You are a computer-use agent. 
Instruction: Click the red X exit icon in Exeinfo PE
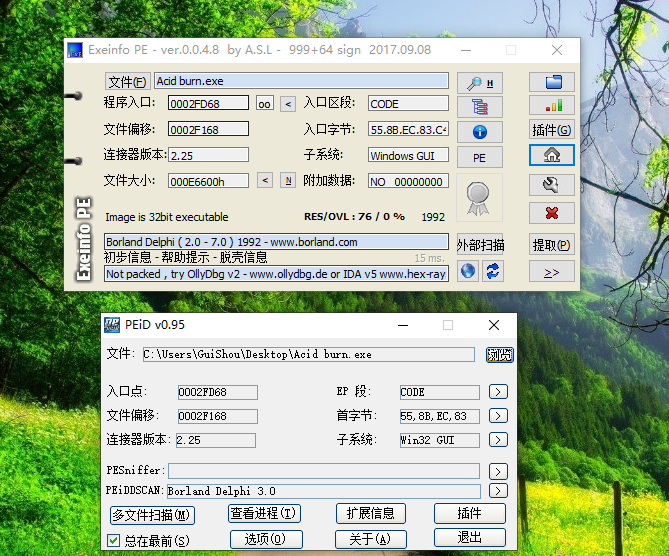click(552, 213)
